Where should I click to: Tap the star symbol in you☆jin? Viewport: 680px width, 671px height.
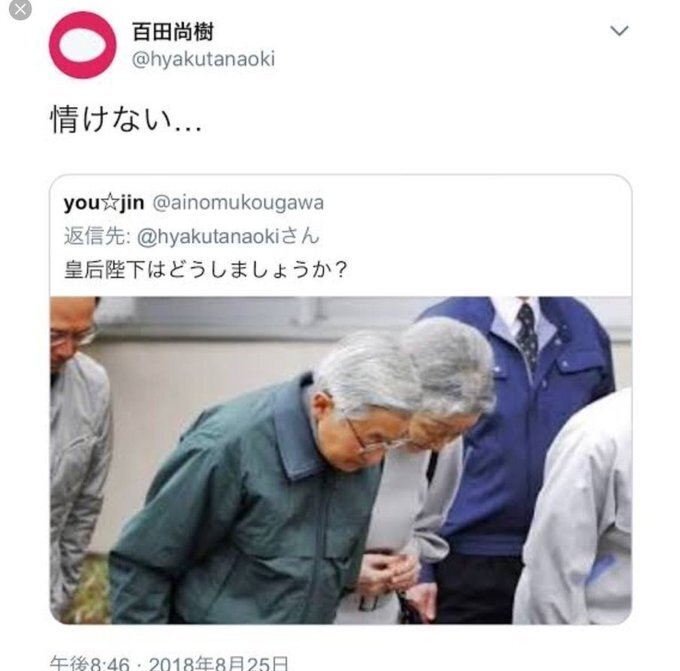pos(110,203)
